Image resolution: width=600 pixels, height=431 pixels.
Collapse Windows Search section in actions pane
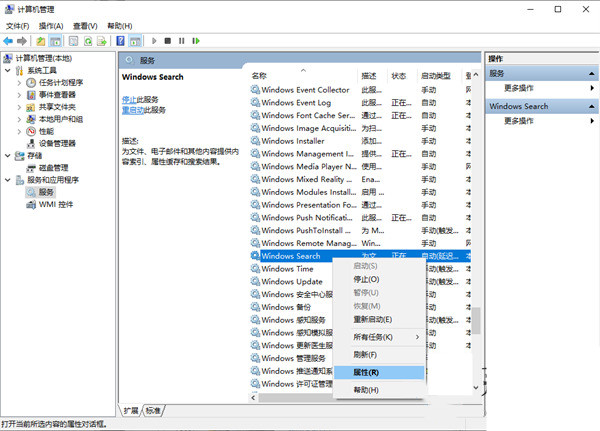click(x=592, y=106)
